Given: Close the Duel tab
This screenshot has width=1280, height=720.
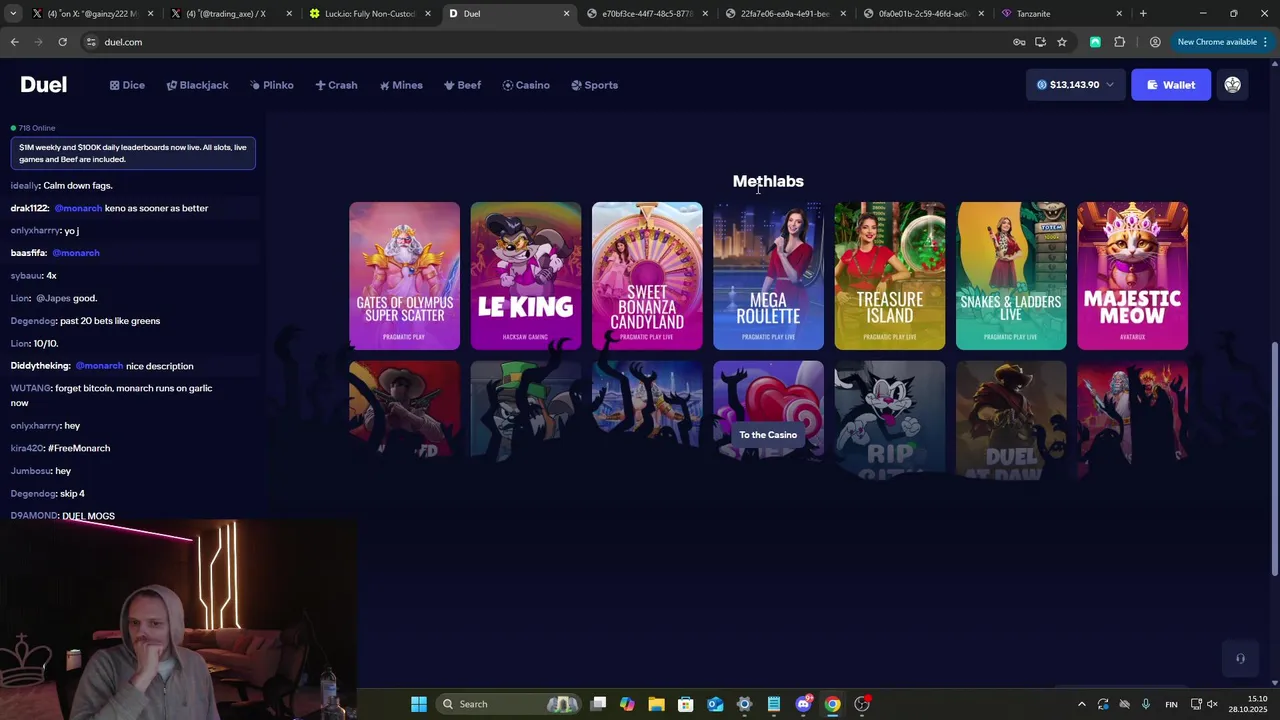Looking at the screenshot, I should pos(566,14).
